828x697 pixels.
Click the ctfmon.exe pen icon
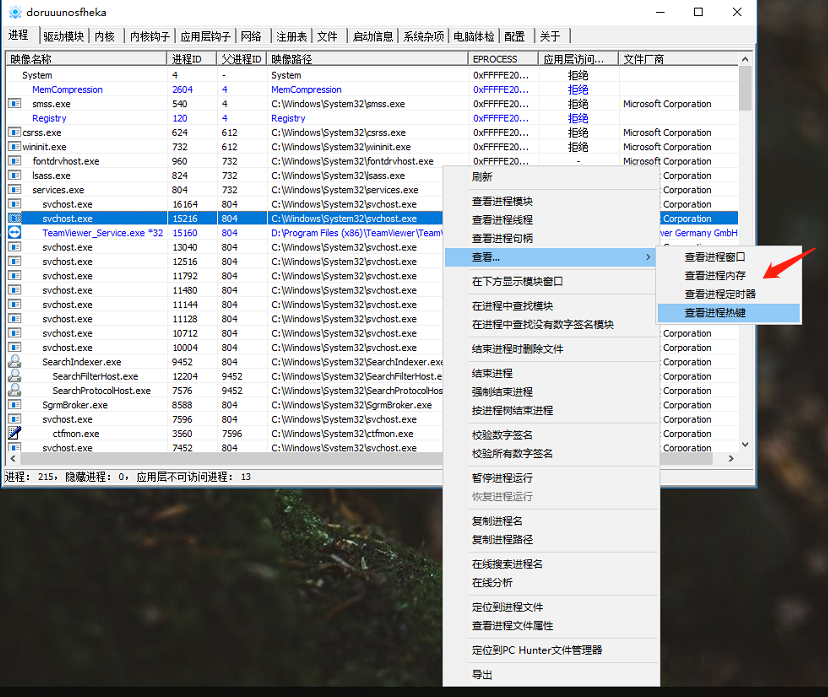[x=14, y=434]
